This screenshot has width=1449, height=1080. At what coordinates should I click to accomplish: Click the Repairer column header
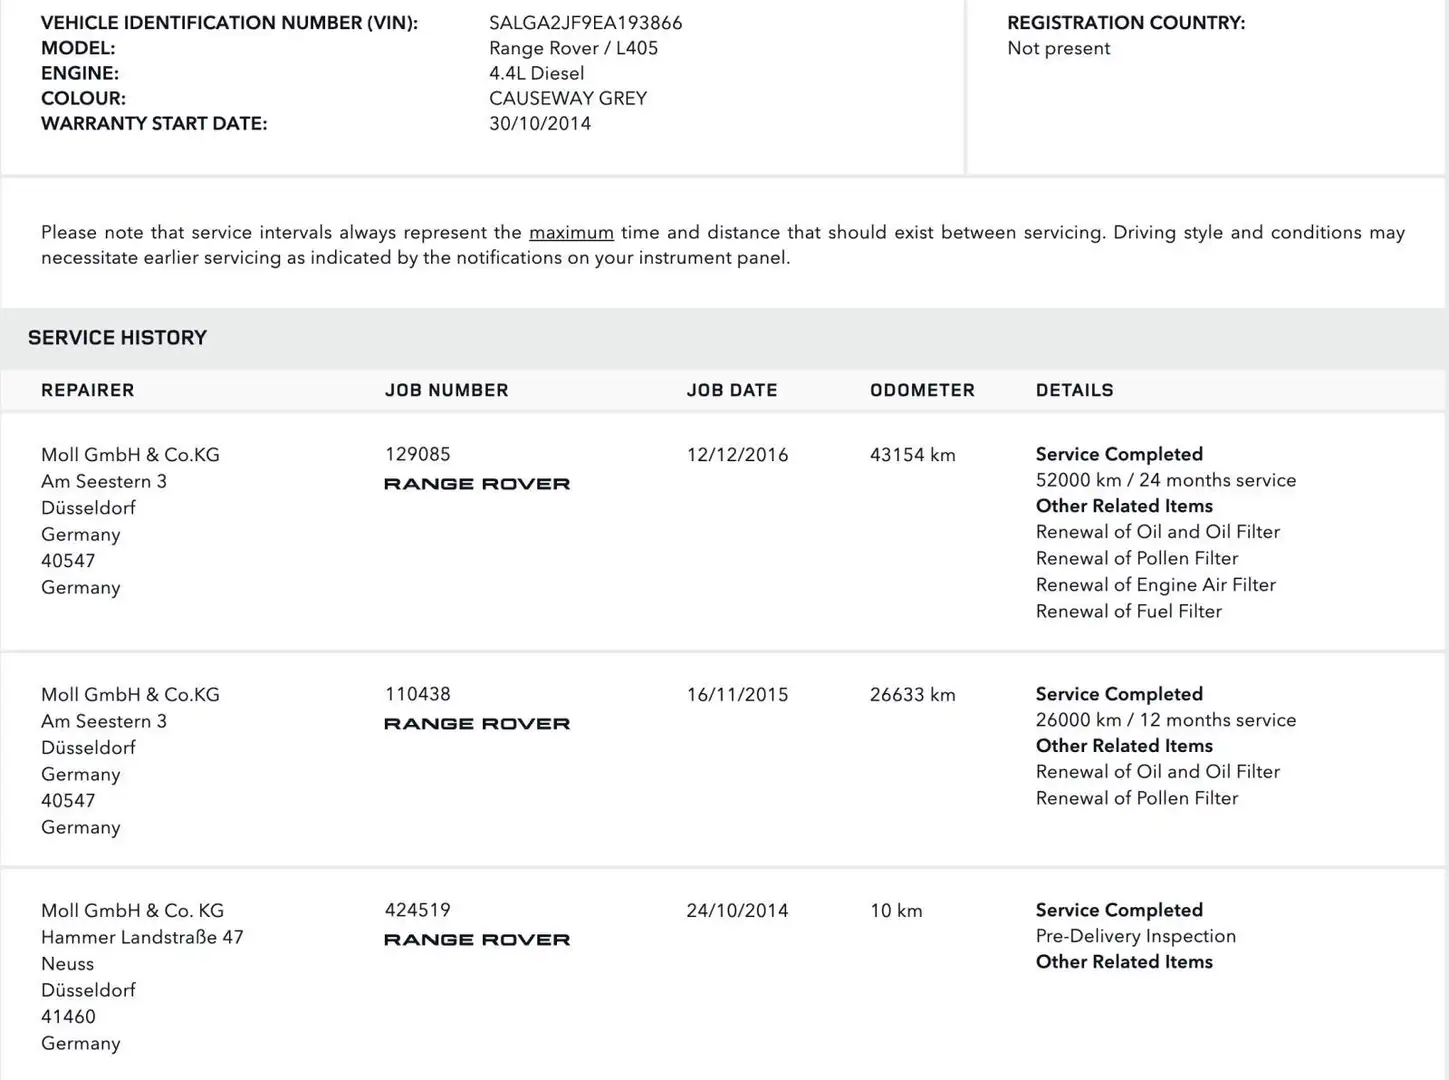pos(87,391)
